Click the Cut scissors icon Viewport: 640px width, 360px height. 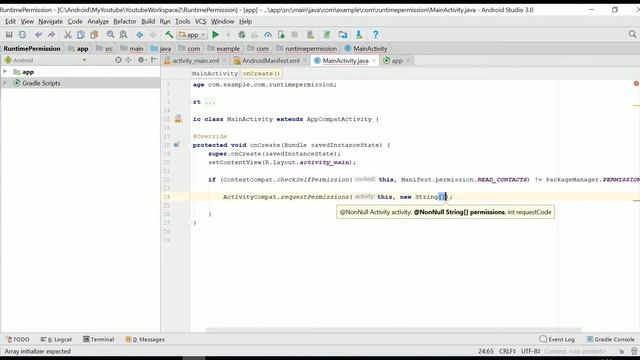[68, 35]
